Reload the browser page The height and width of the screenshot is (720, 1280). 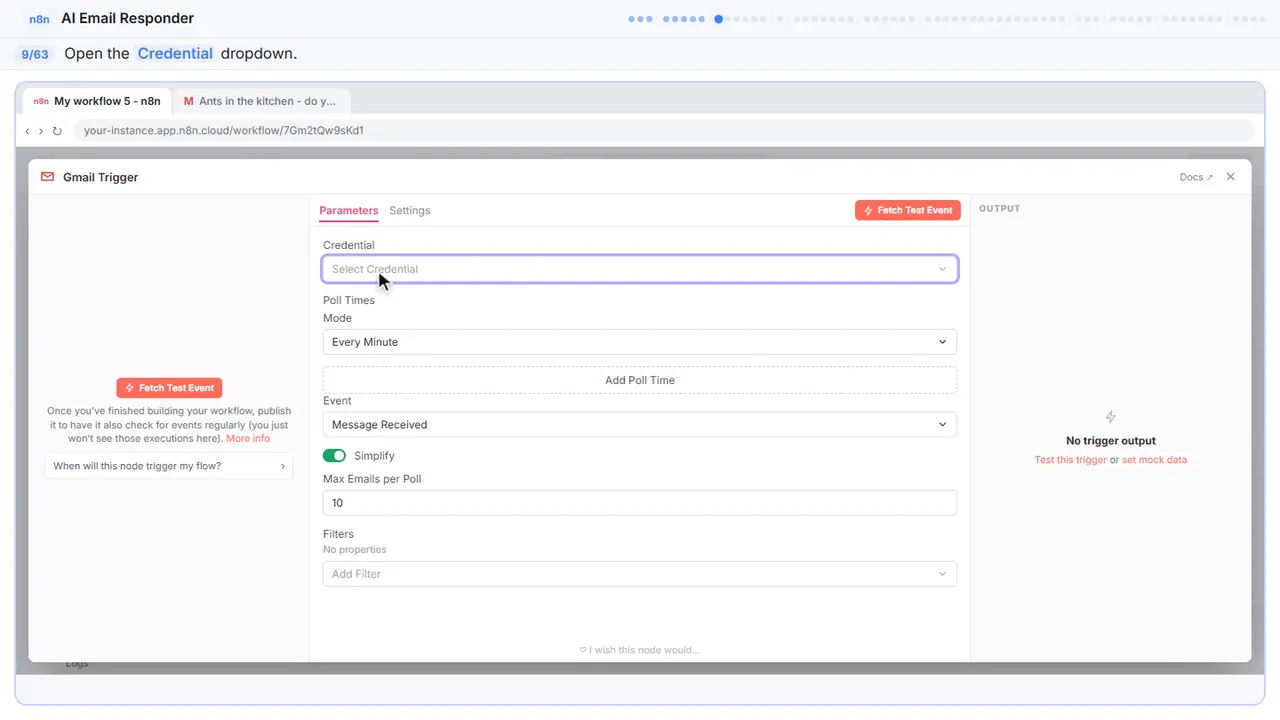[57, 131]
